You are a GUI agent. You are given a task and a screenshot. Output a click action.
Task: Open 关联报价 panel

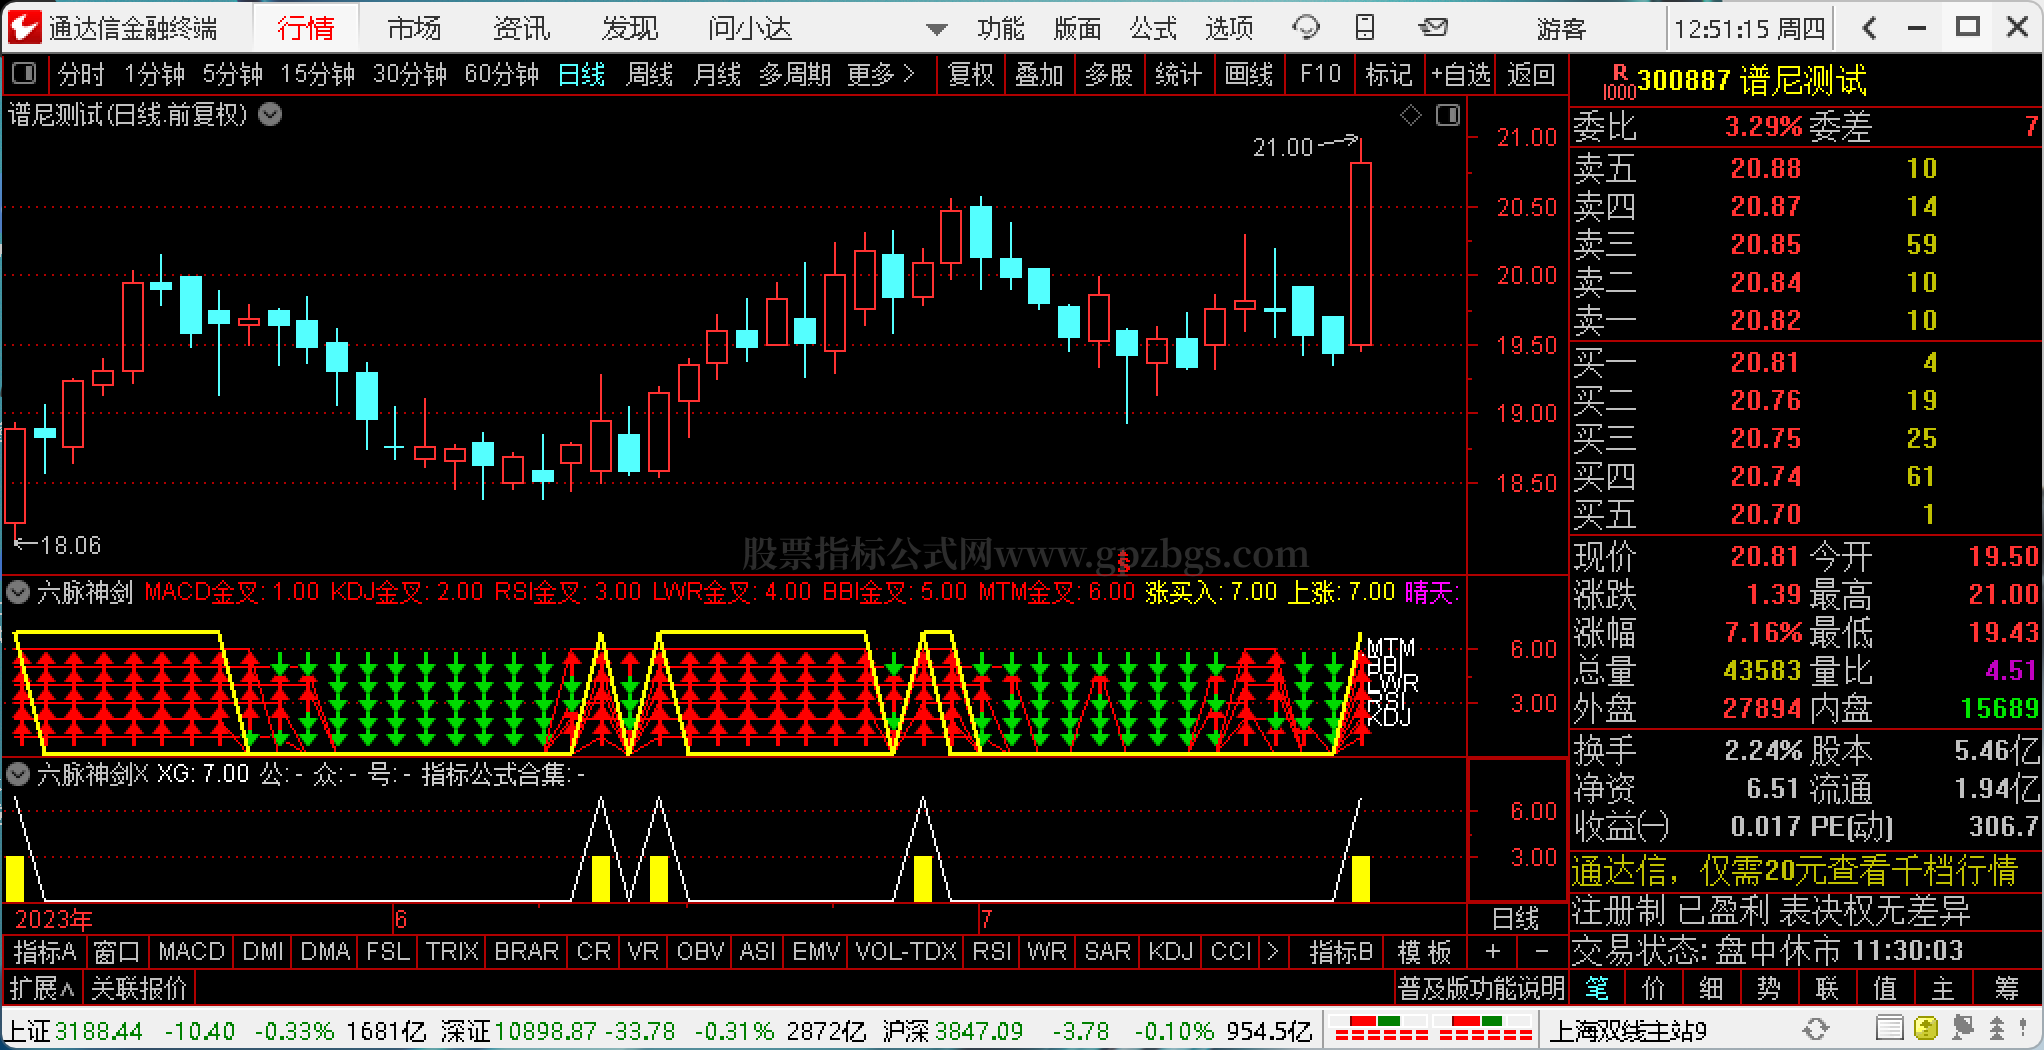coord(139,989)
